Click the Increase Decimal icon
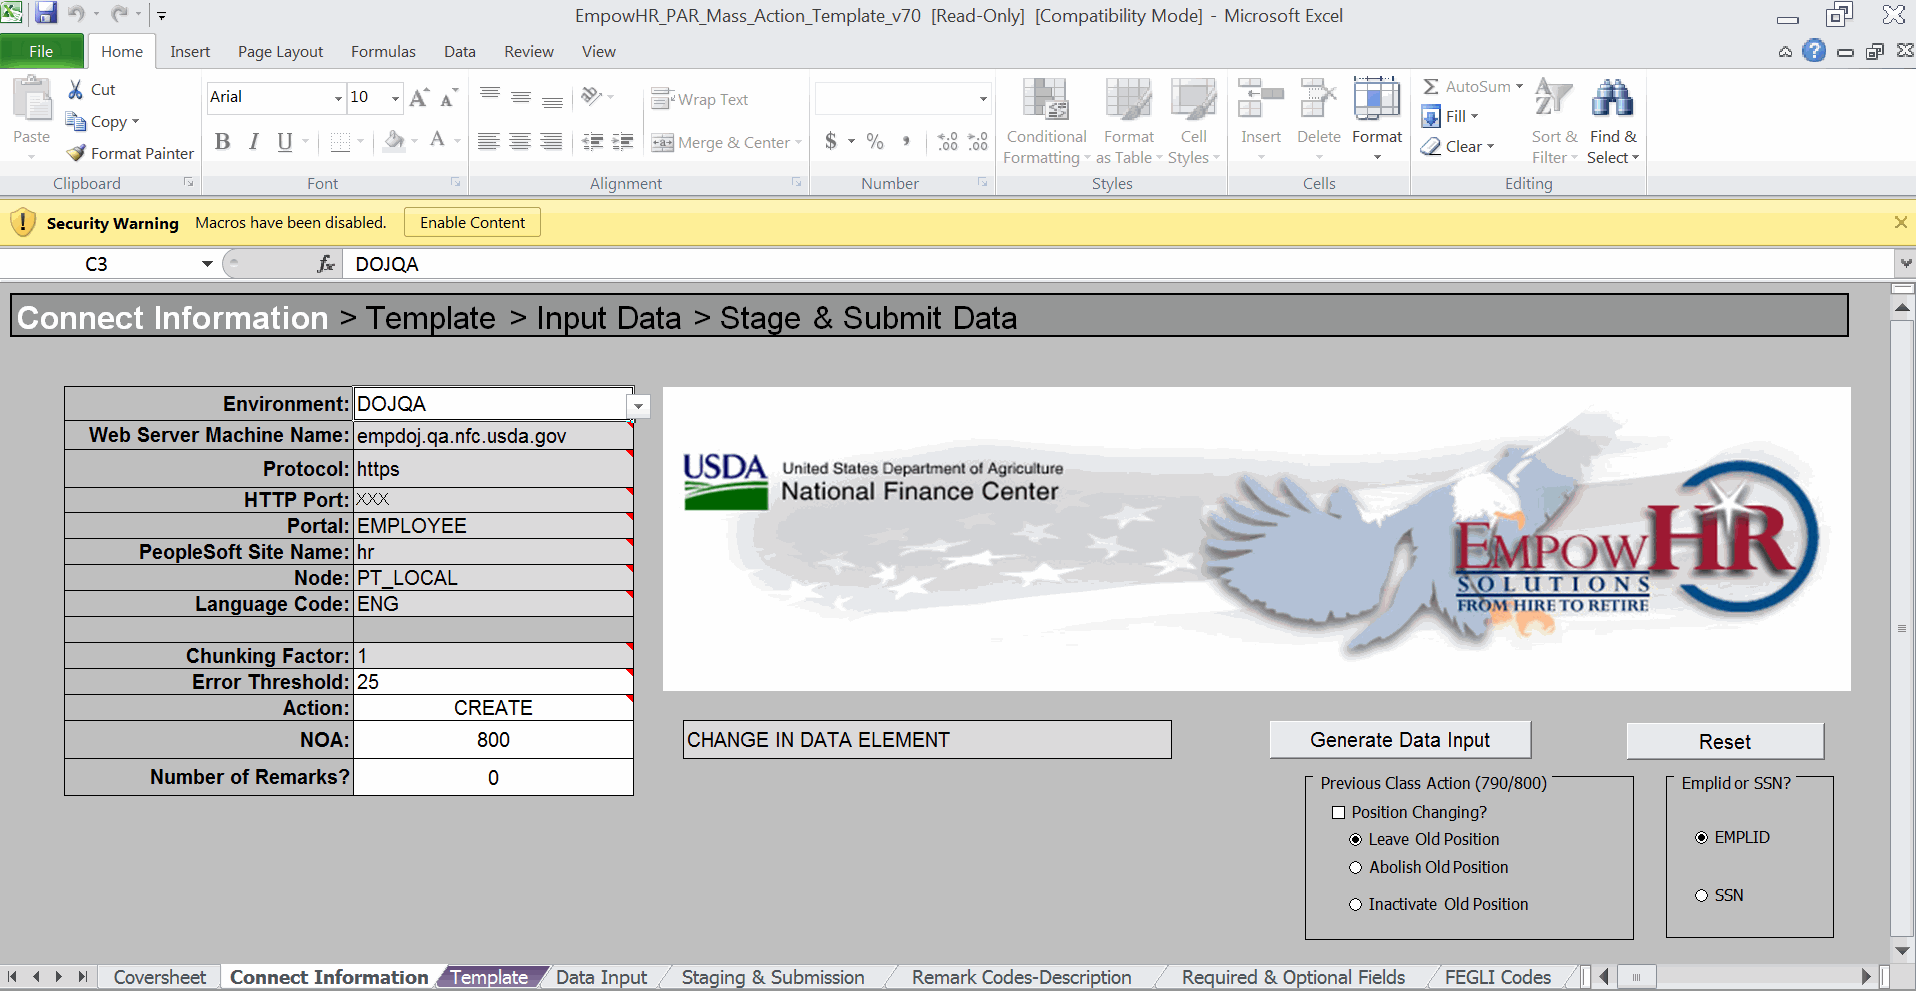Viewport: 1916px width, 991px height. point(947,141)
